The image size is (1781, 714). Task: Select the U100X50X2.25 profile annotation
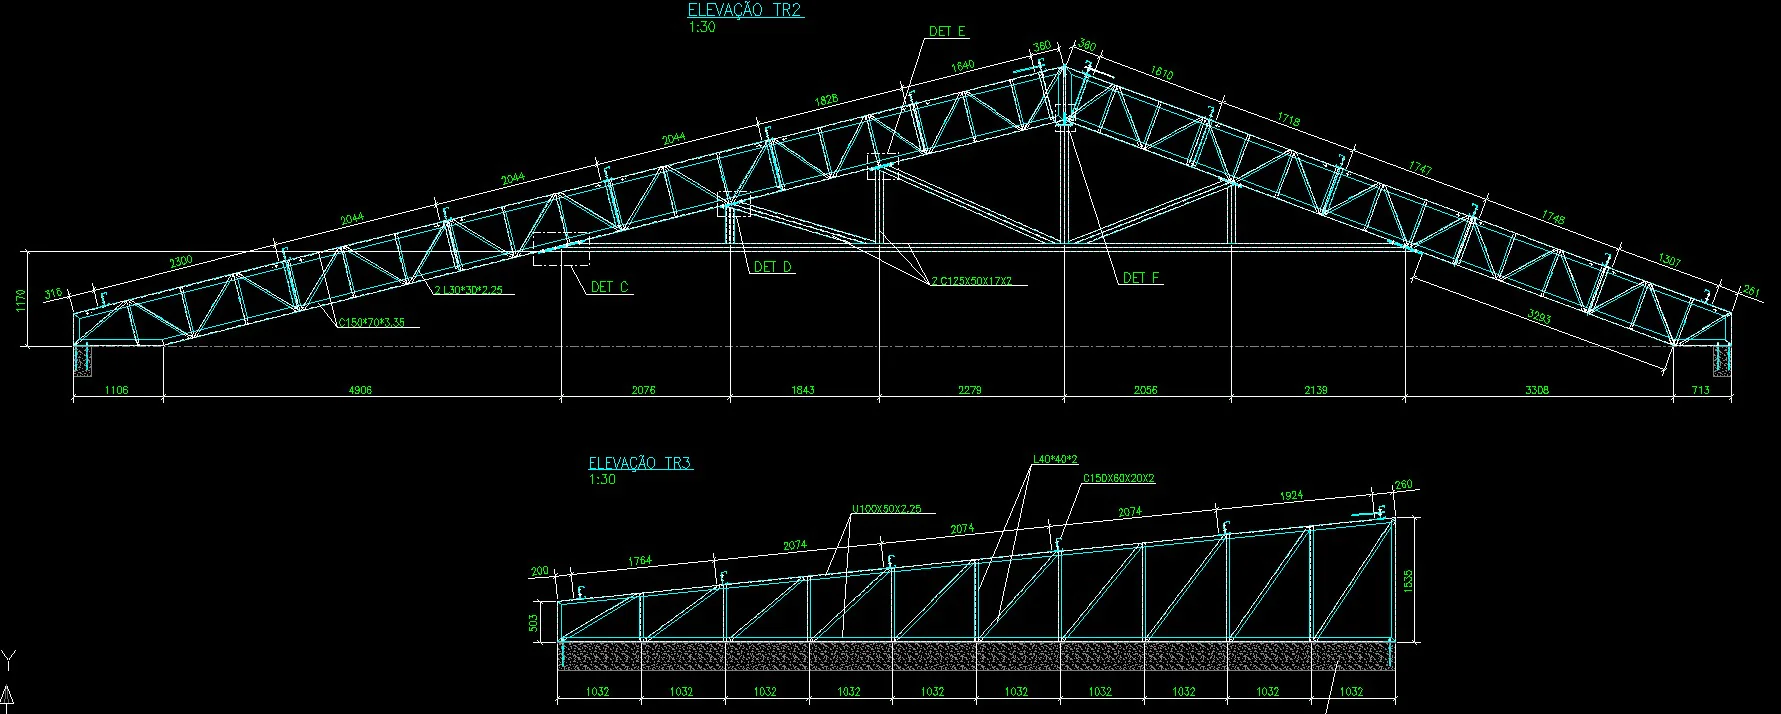tap(886, 509)
